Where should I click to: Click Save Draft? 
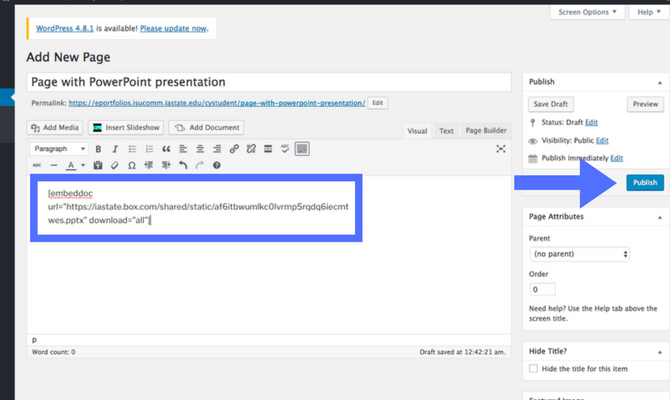point(551,104)
